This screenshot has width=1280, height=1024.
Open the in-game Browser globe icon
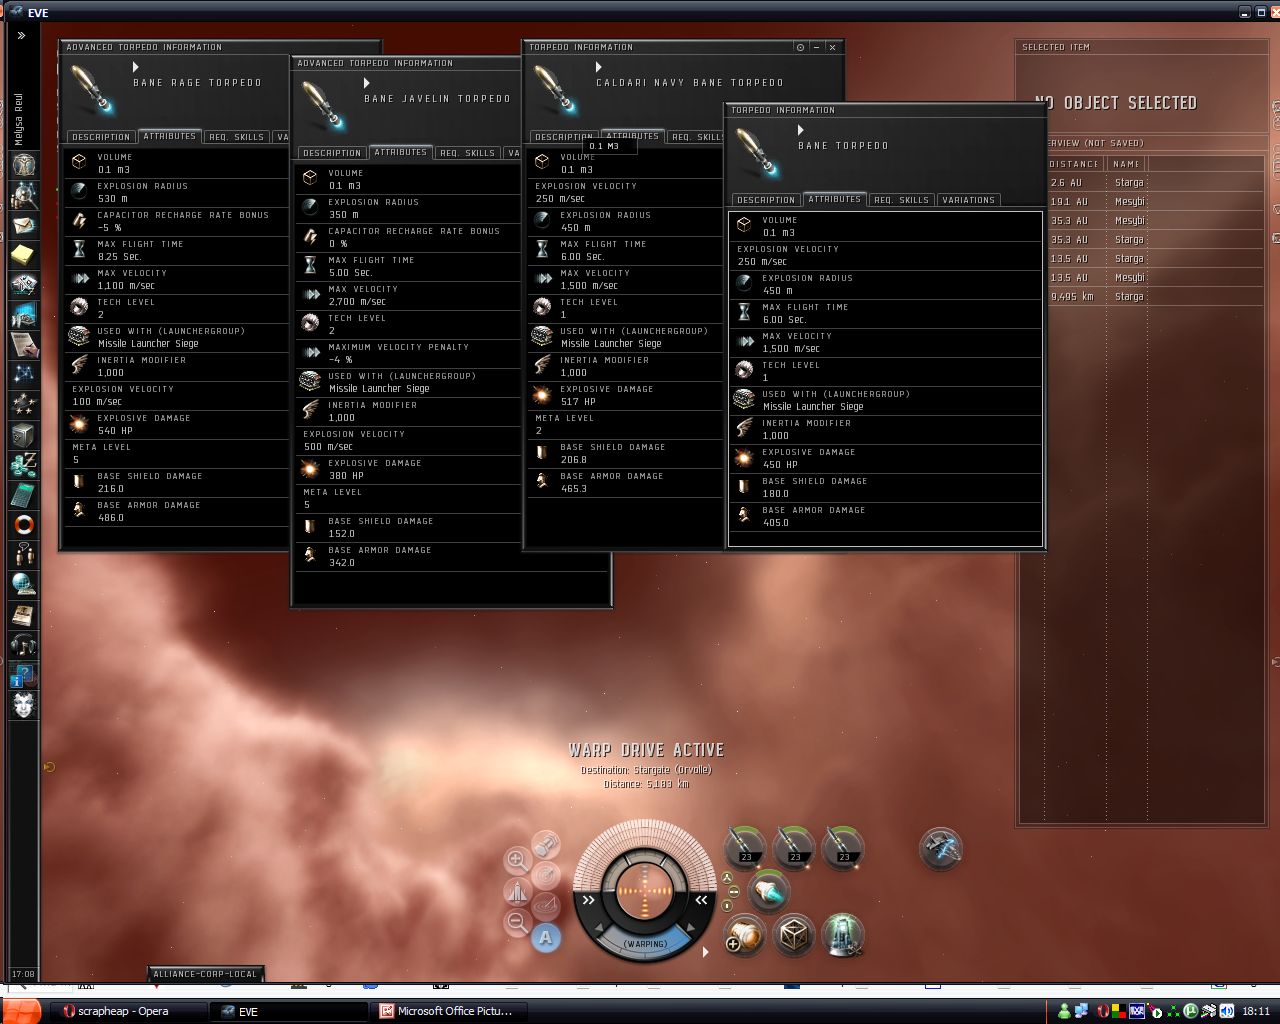(24, 584)
